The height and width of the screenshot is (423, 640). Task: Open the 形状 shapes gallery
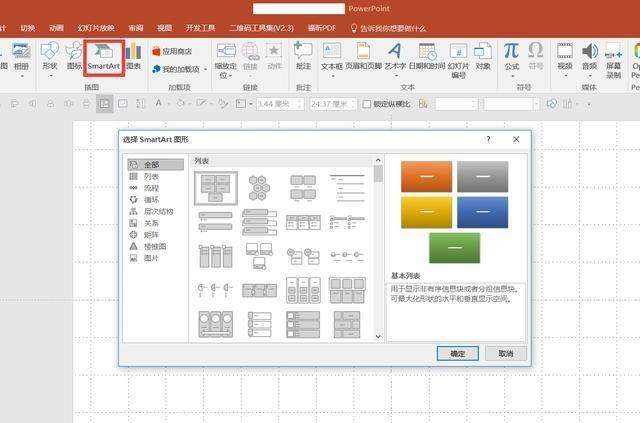pos(50,57)
